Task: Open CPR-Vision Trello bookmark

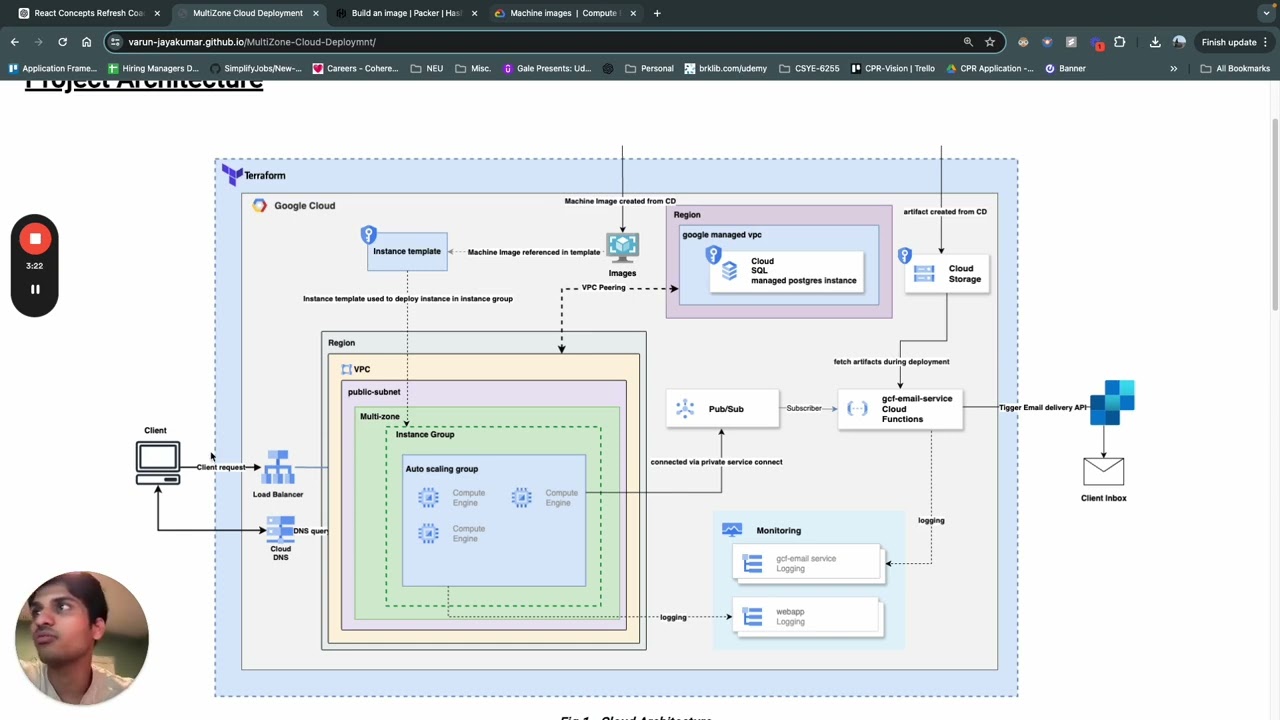Action: click(893, 68)
